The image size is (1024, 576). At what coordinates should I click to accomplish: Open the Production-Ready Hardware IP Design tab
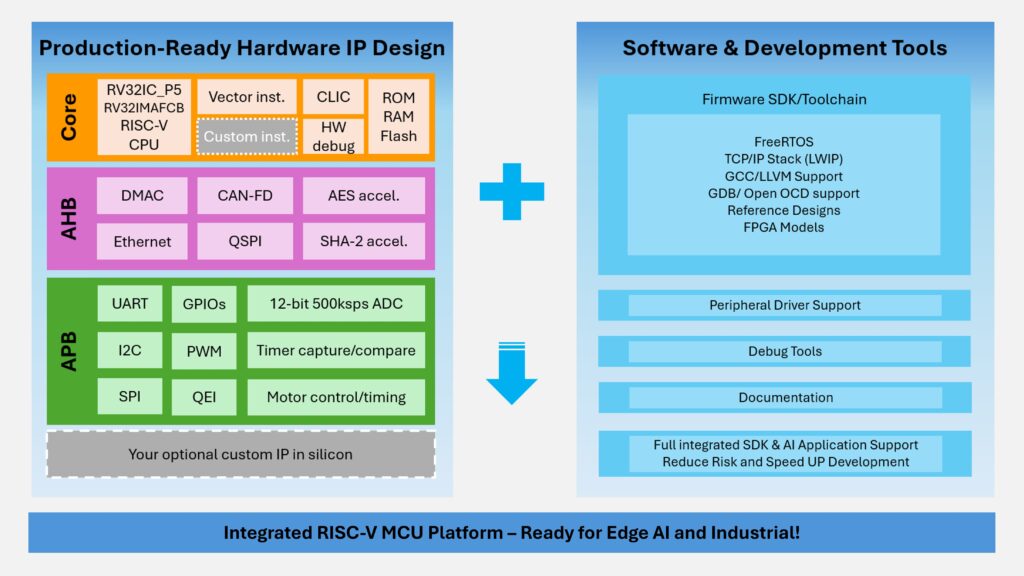click(x=243, y=47)
